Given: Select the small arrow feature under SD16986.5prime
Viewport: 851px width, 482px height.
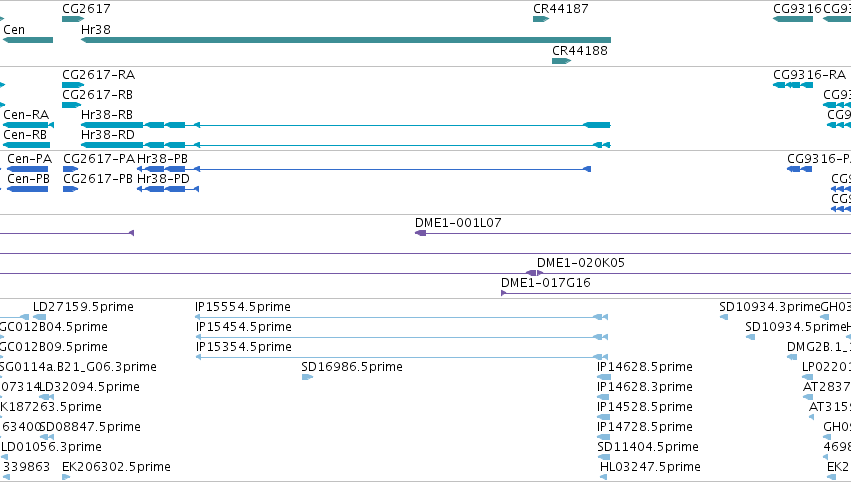Looking at the screenshot, I should [307, 377].
